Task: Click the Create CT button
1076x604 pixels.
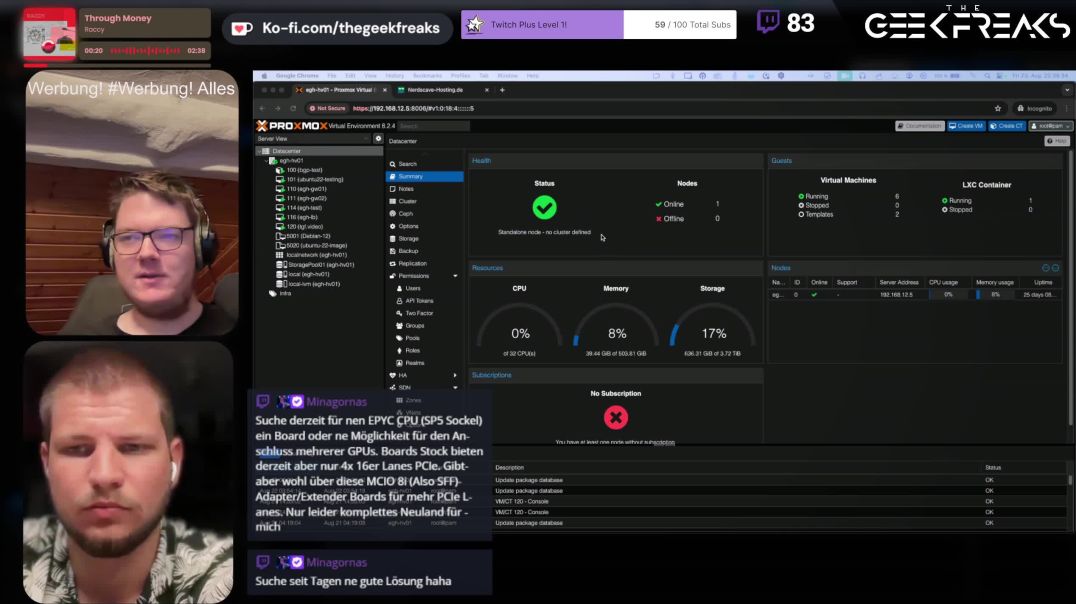Action: [x=1007, y=126]
